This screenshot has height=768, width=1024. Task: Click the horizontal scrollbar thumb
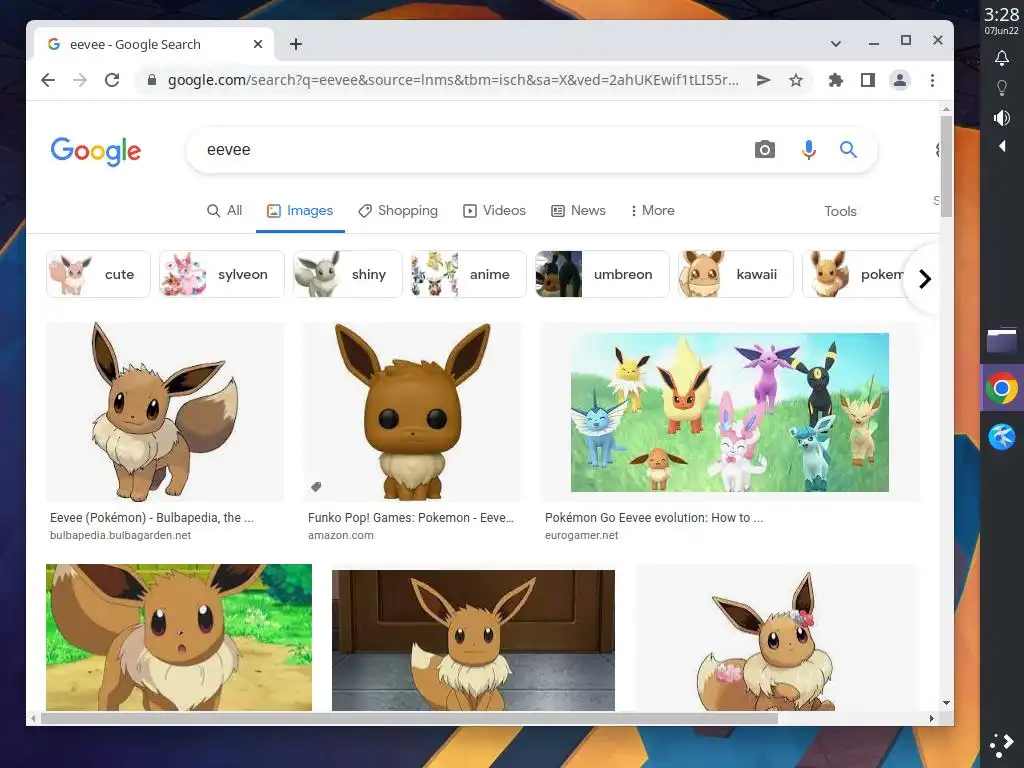[409, 718]
